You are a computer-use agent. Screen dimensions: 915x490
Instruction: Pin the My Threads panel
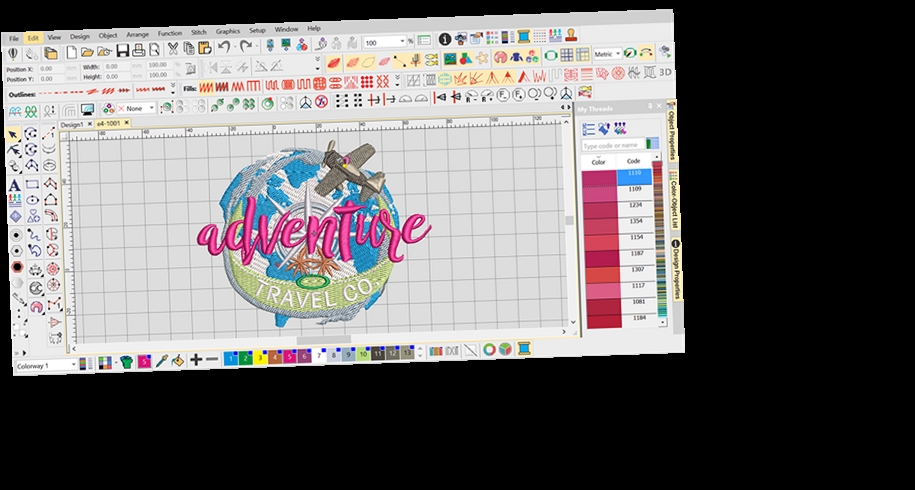649,106
